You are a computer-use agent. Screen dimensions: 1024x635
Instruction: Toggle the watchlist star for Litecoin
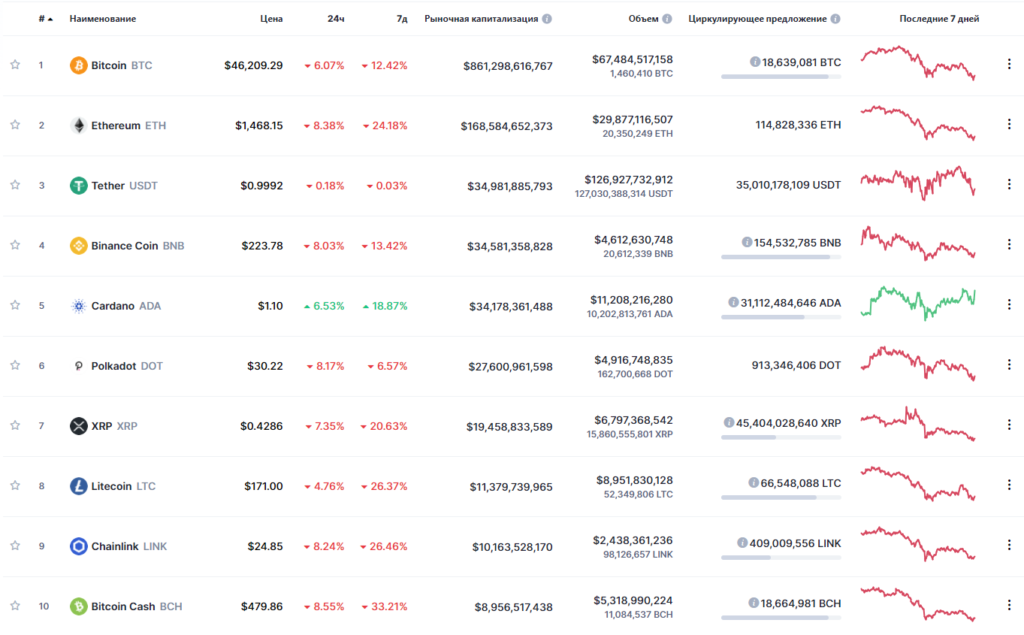pyautogui.click(x=15, y=486)
